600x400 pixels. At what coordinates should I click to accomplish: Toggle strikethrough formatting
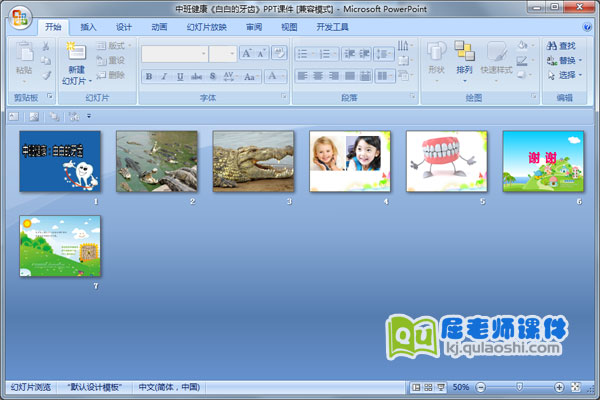(x=196, y=76)
